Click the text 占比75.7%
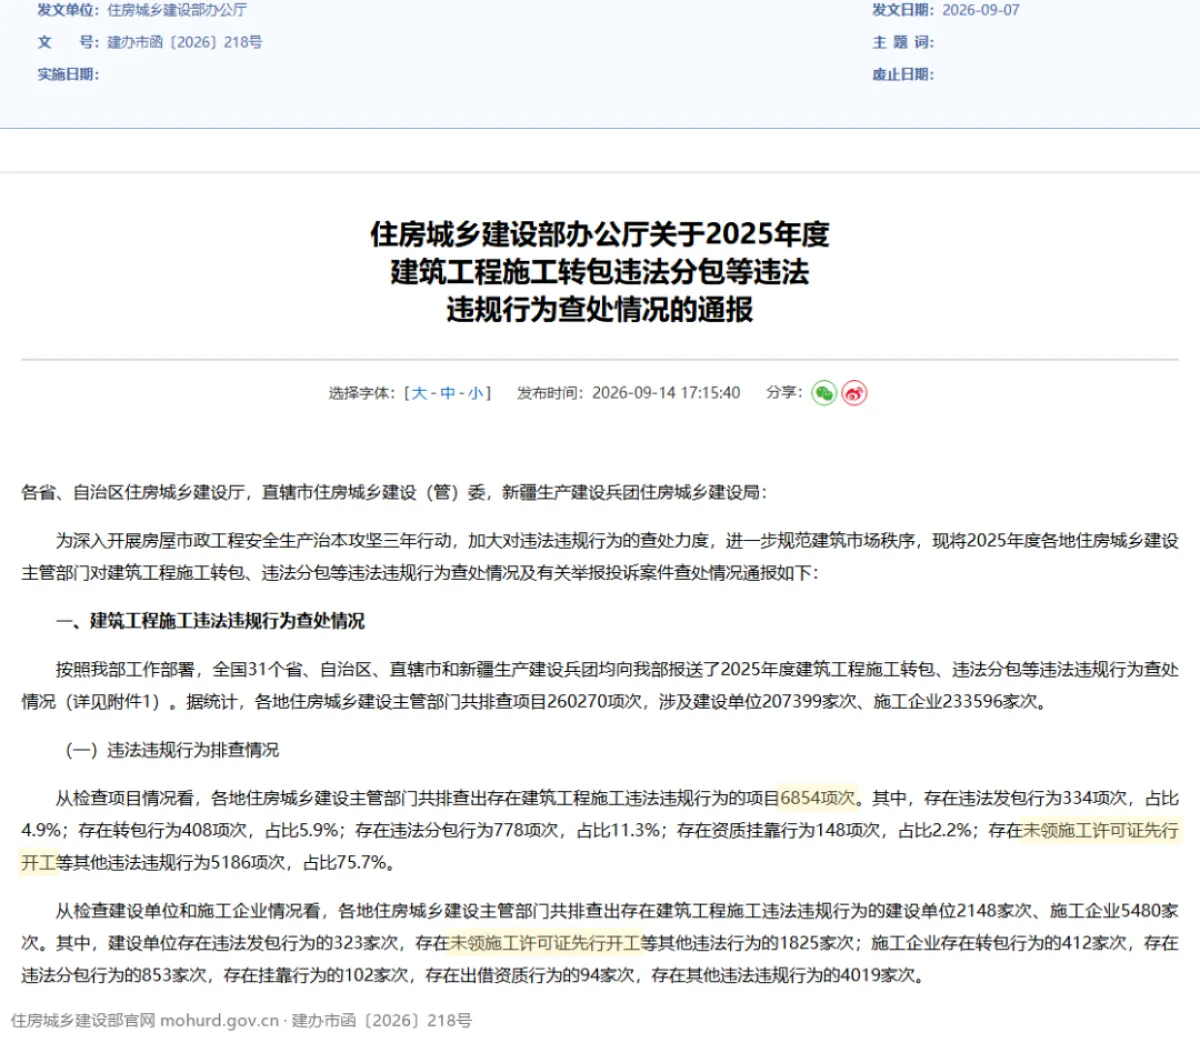 pyautogui.click(x=344, y=862)
